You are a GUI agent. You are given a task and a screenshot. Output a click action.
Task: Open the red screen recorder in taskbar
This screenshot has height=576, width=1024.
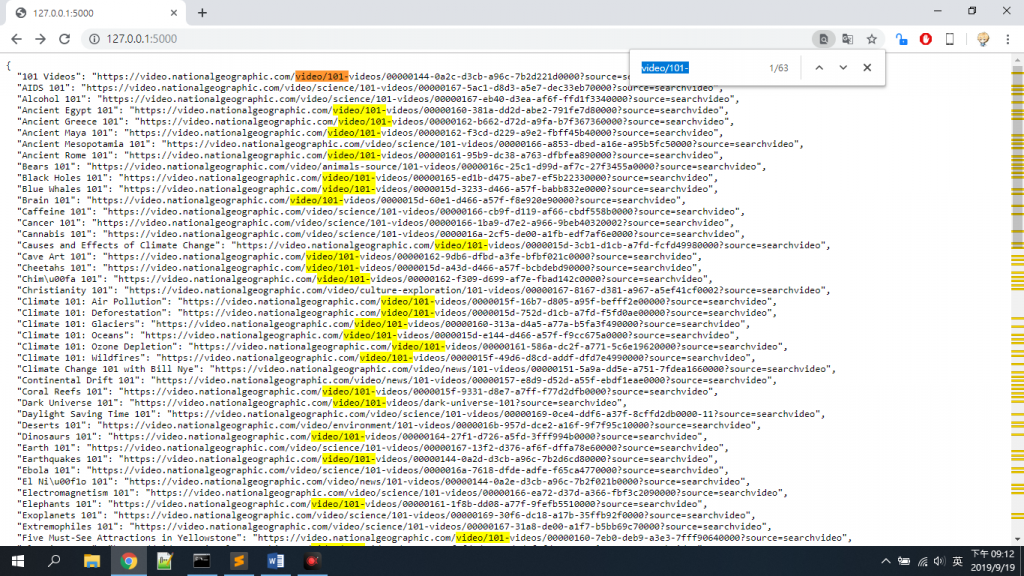point(312,561)
